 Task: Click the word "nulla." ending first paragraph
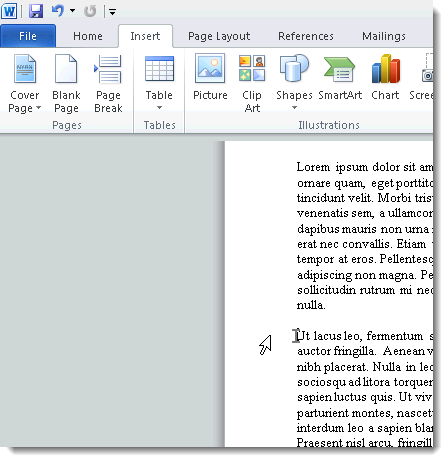pyautogui.click(x=311, y=305)
